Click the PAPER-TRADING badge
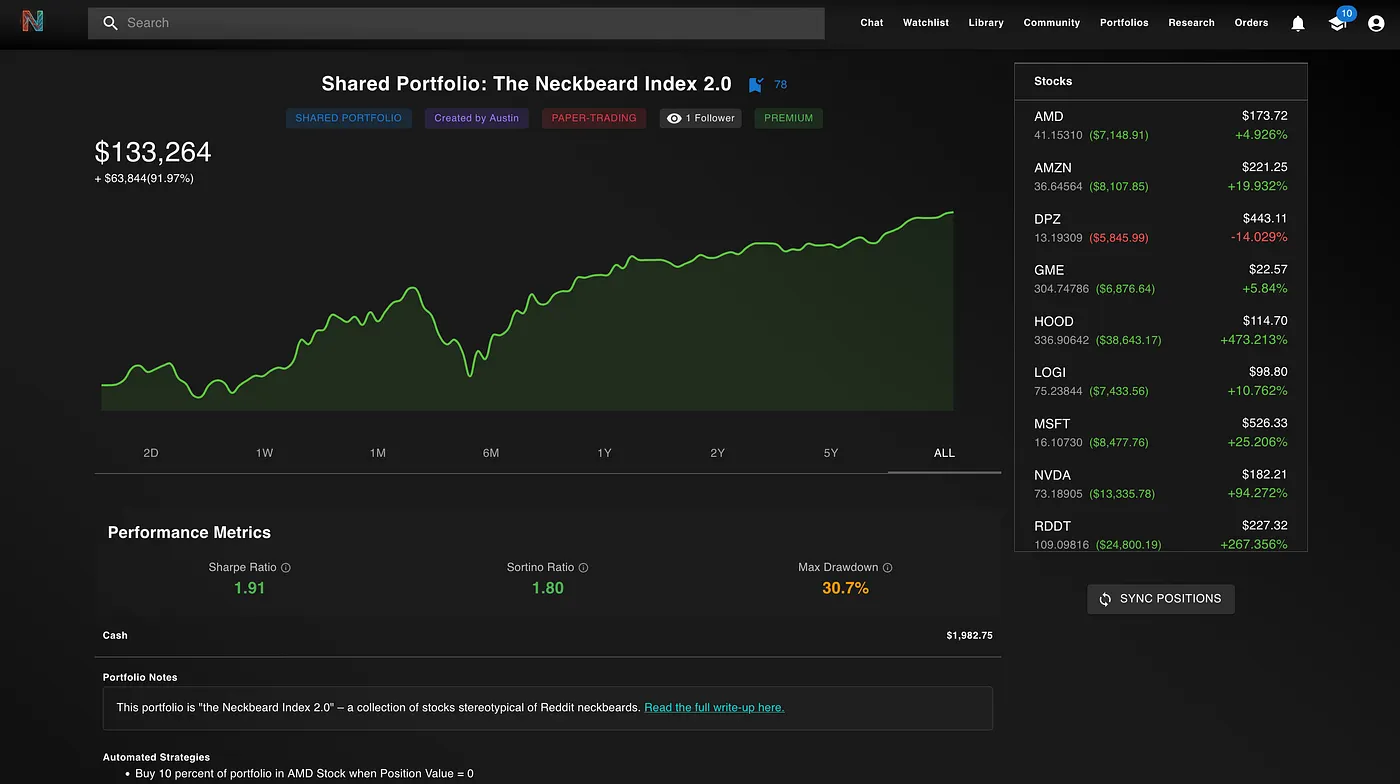 coord(594,118)
